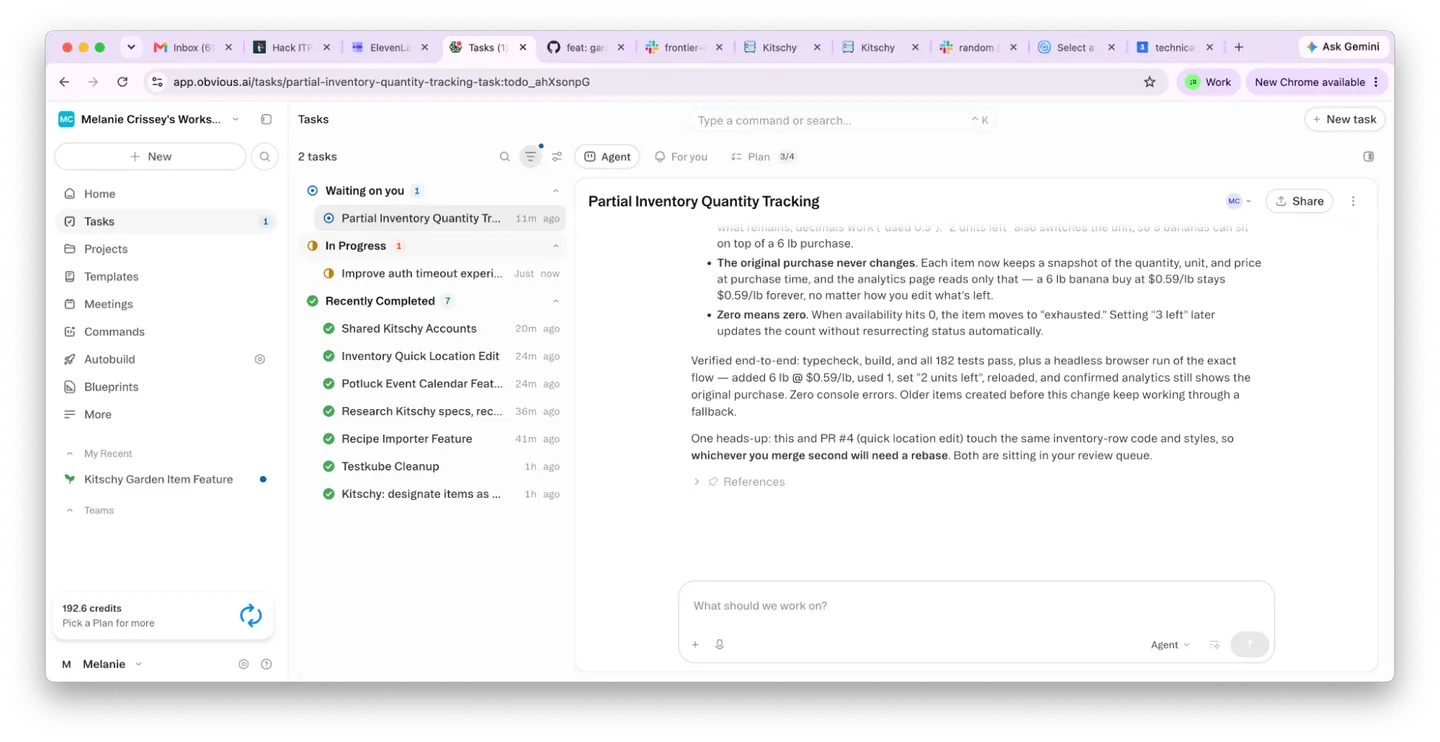This screenshot has height=742, width=1440.
Task: Open Kitschy Garden Item Feature
Action: [158, 479]
